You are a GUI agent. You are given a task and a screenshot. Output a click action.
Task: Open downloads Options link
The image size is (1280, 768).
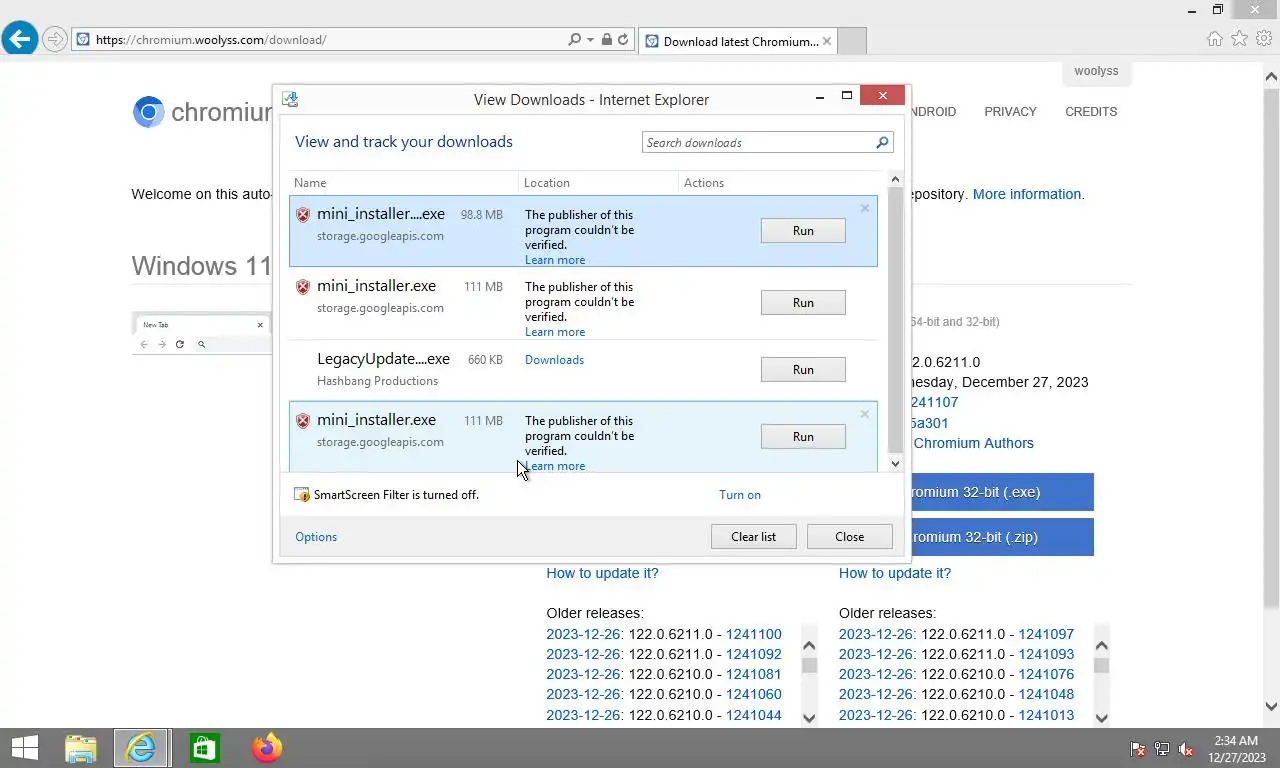(x=316, y=537)
